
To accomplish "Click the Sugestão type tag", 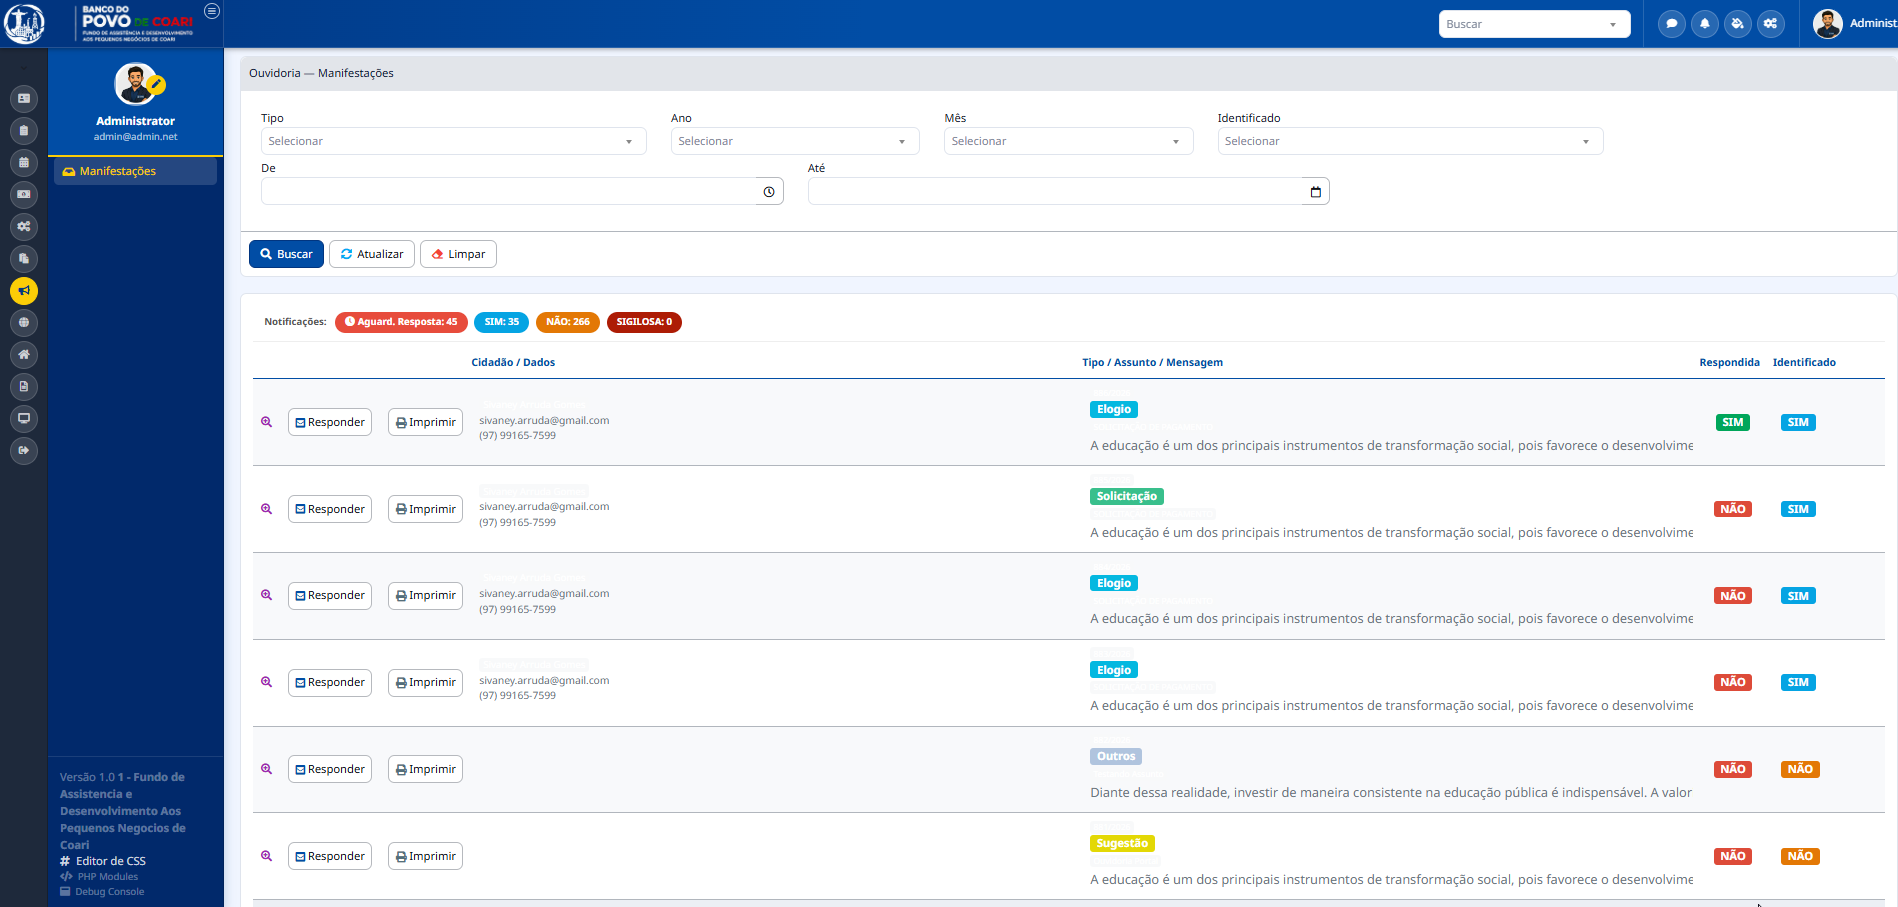I will pyautogui.click(x=1122, y=843).
